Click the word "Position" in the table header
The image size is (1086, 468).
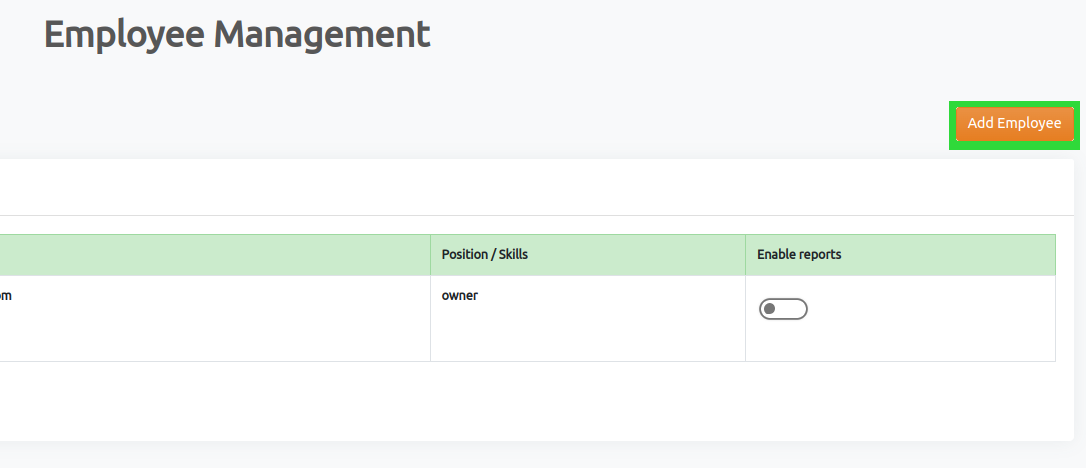[x=465, y=255]
